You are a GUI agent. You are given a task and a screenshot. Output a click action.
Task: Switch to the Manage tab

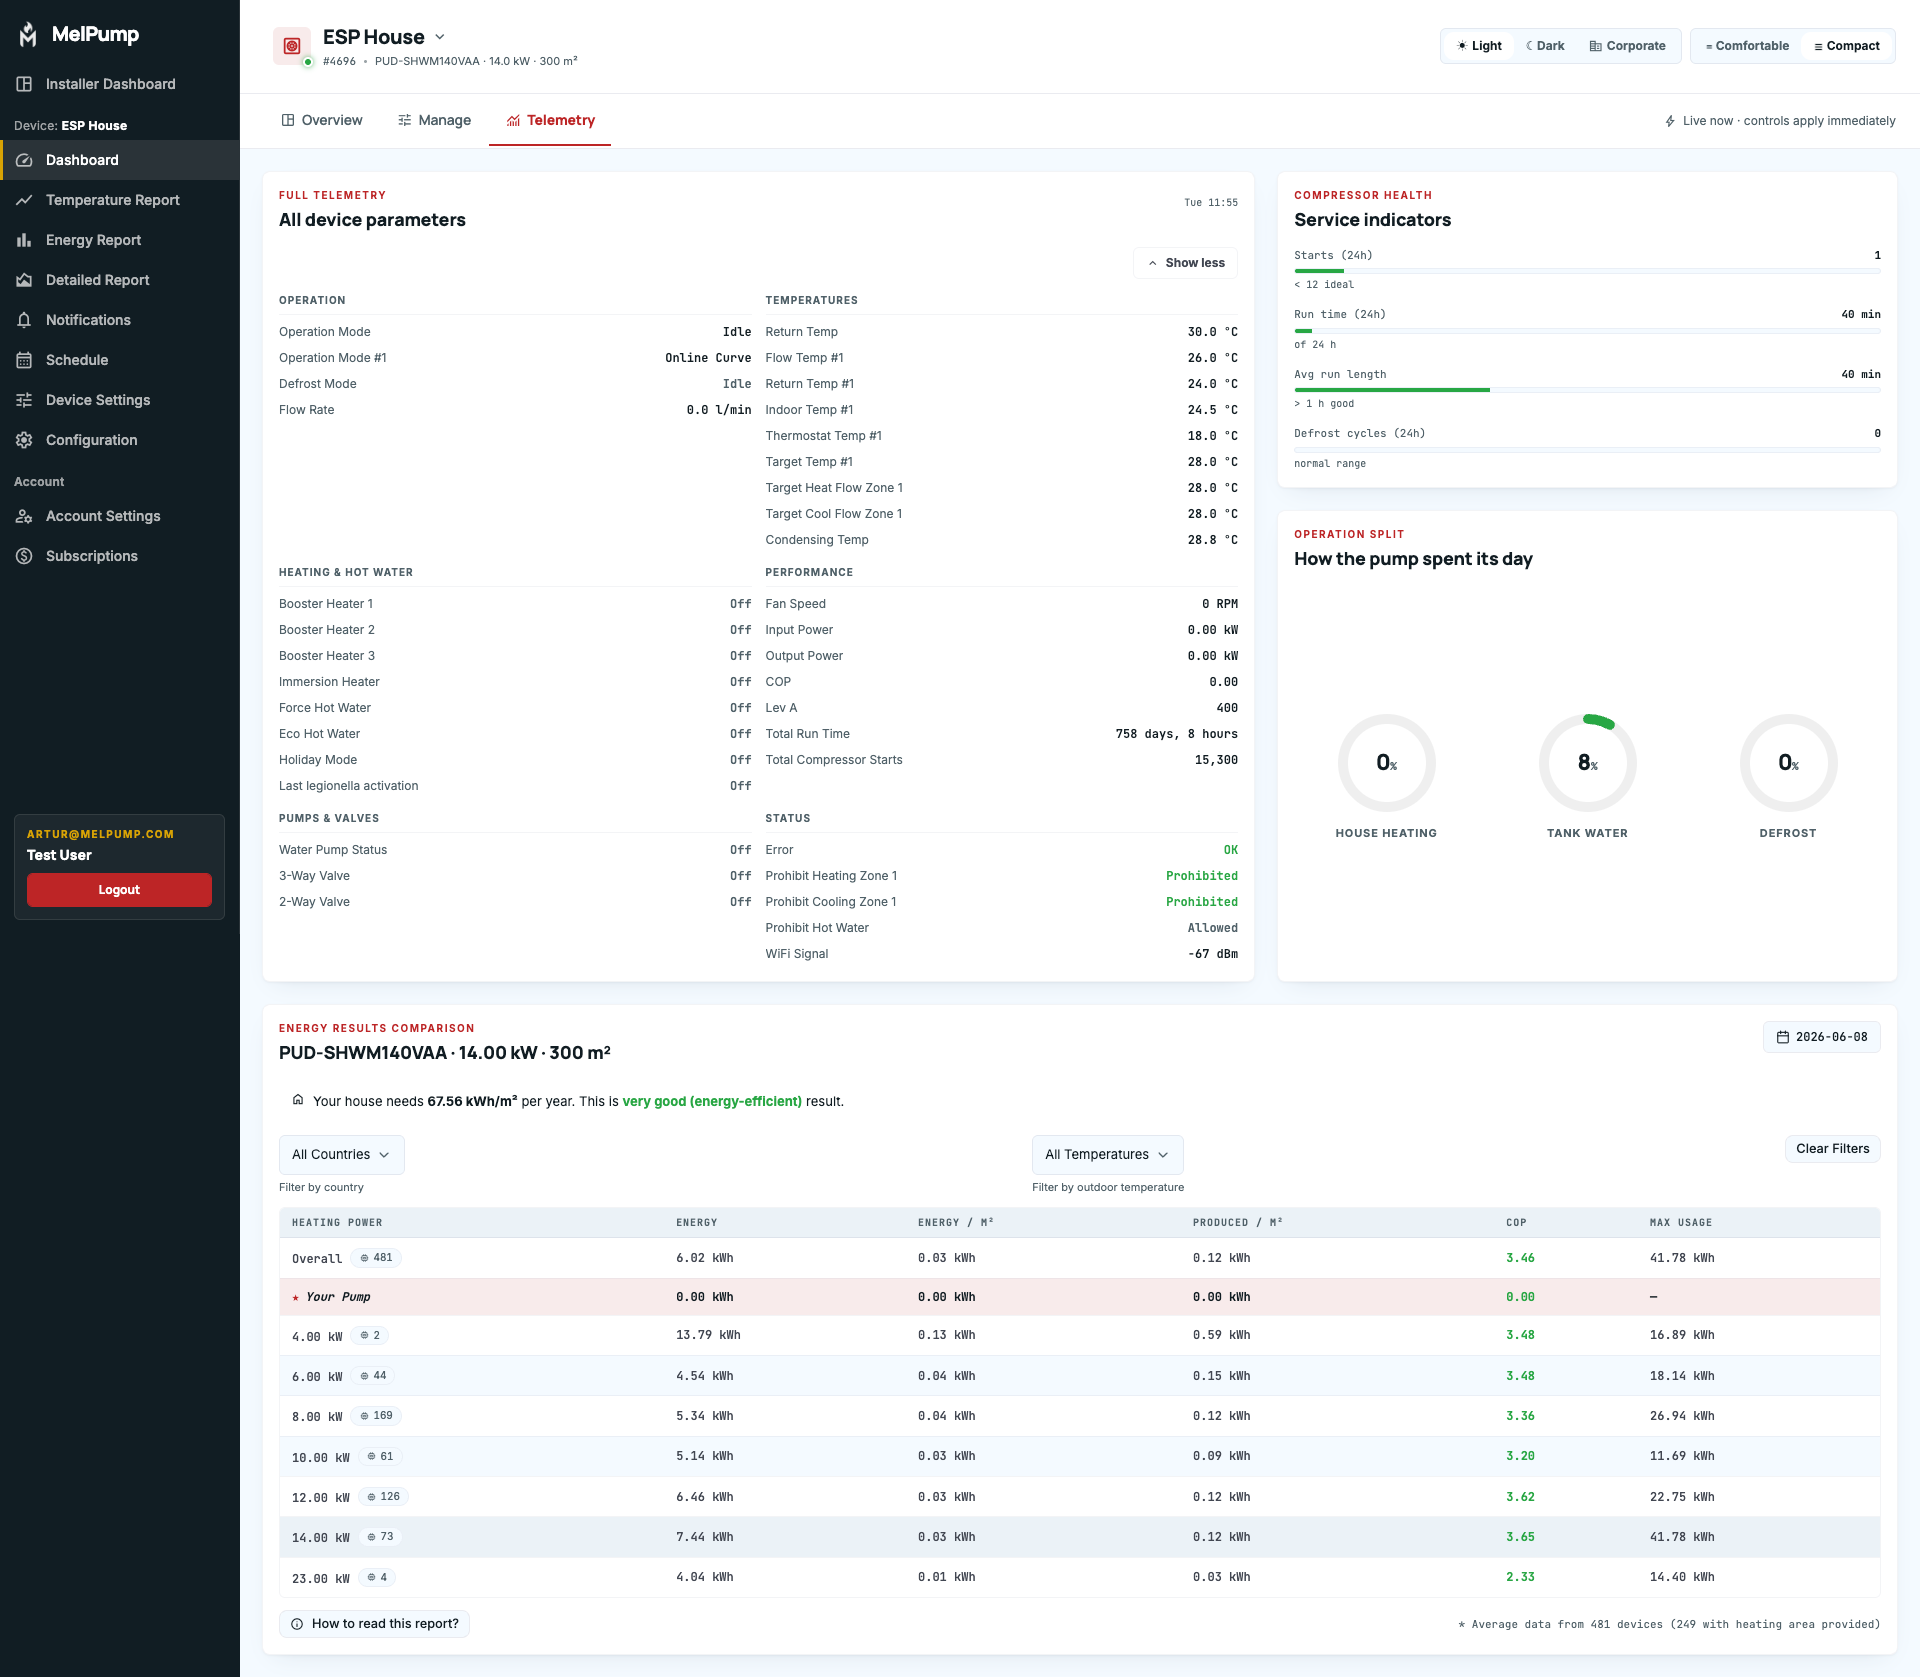434,120
